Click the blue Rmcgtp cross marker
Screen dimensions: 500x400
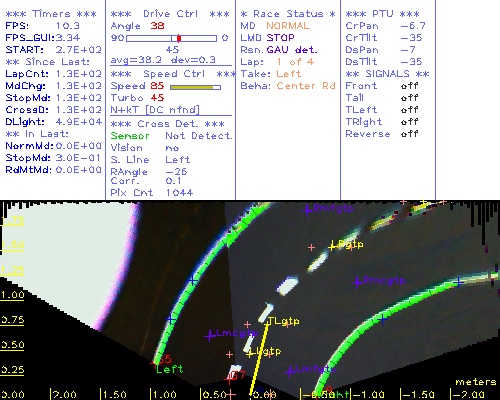(358, 282)
